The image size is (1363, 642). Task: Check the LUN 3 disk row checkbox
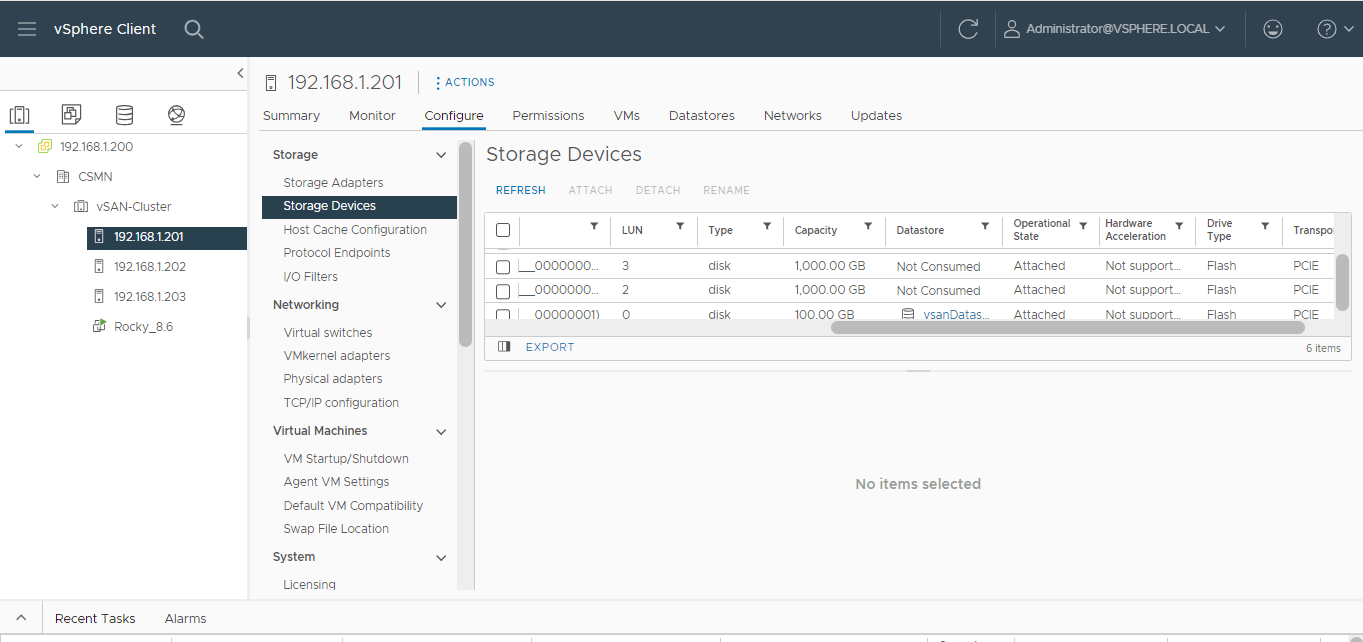(503, 267)
